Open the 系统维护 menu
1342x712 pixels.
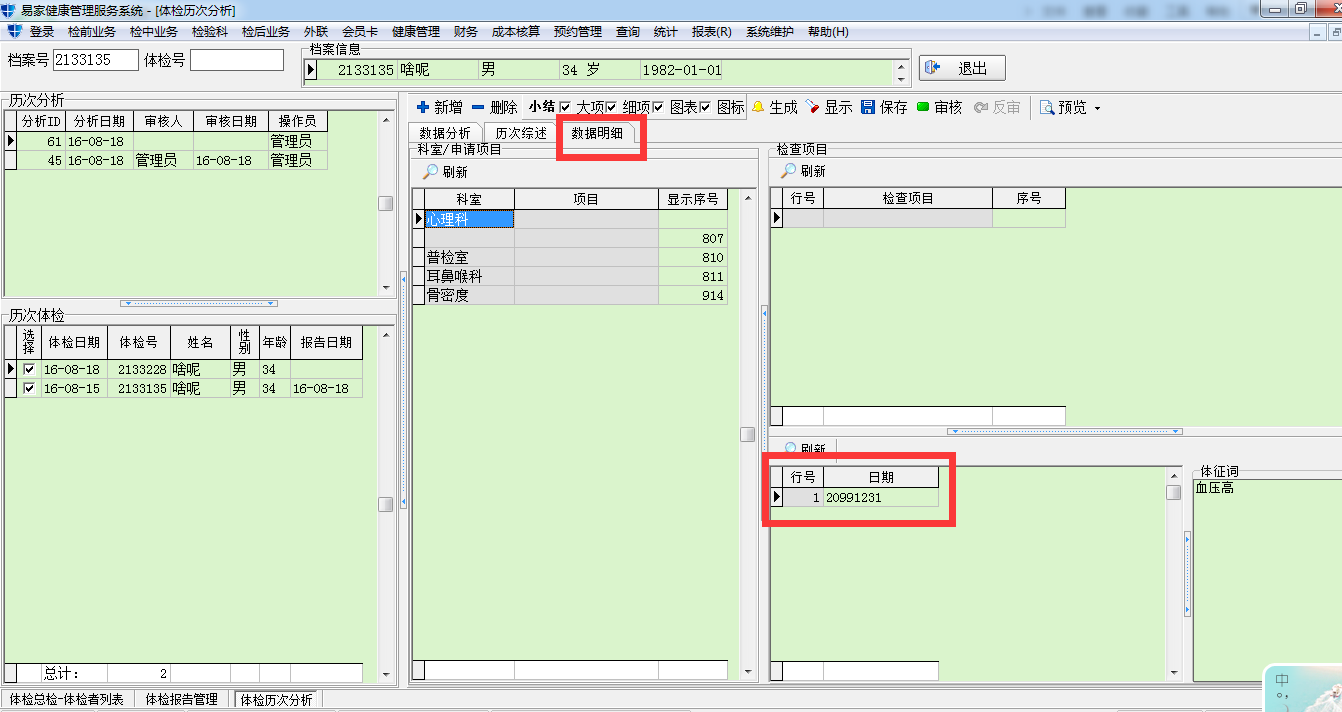click(770, 32)
